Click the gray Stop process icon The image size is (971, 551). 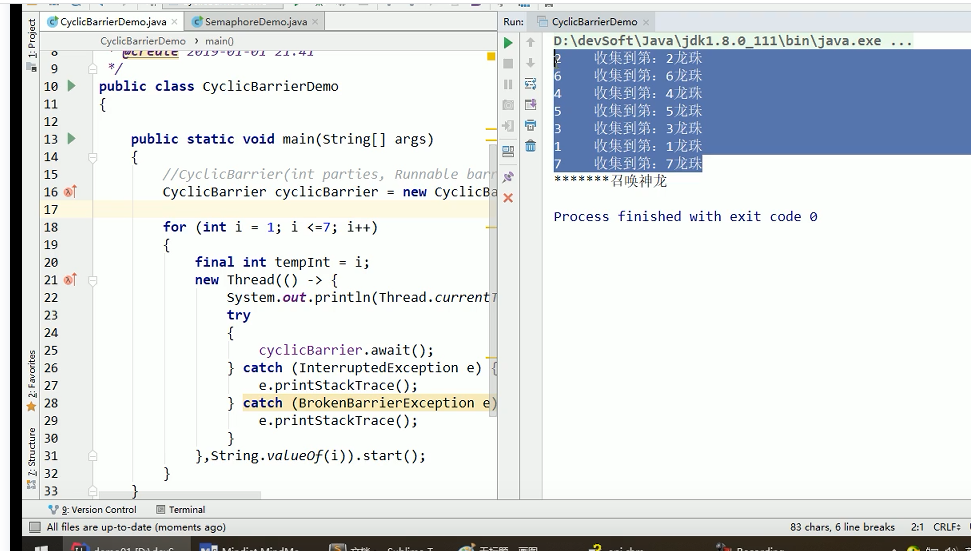tap(508, 64)
